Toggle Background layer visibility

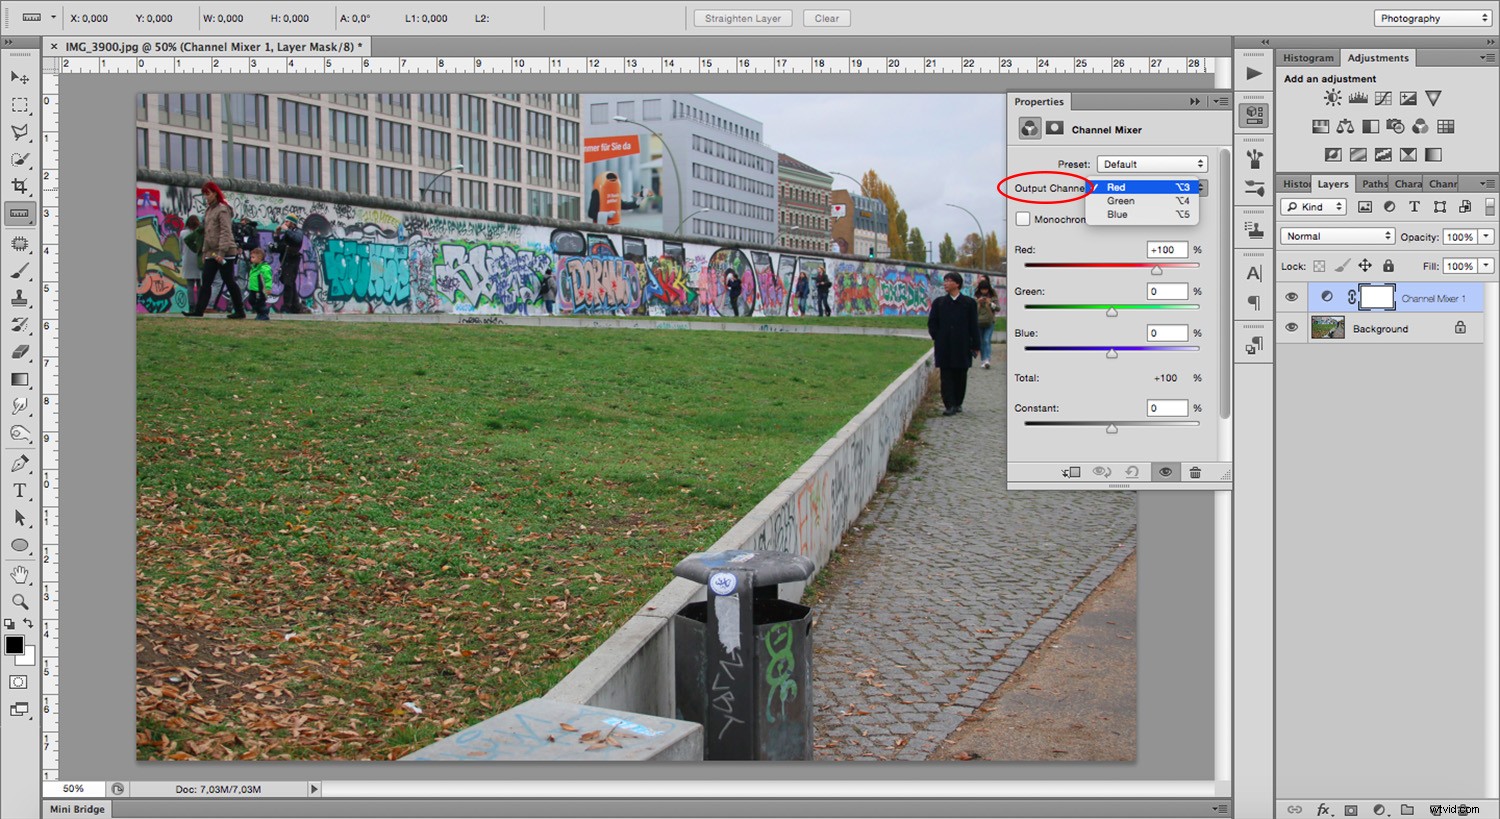pyautogui.click(x=1291, y=328)
